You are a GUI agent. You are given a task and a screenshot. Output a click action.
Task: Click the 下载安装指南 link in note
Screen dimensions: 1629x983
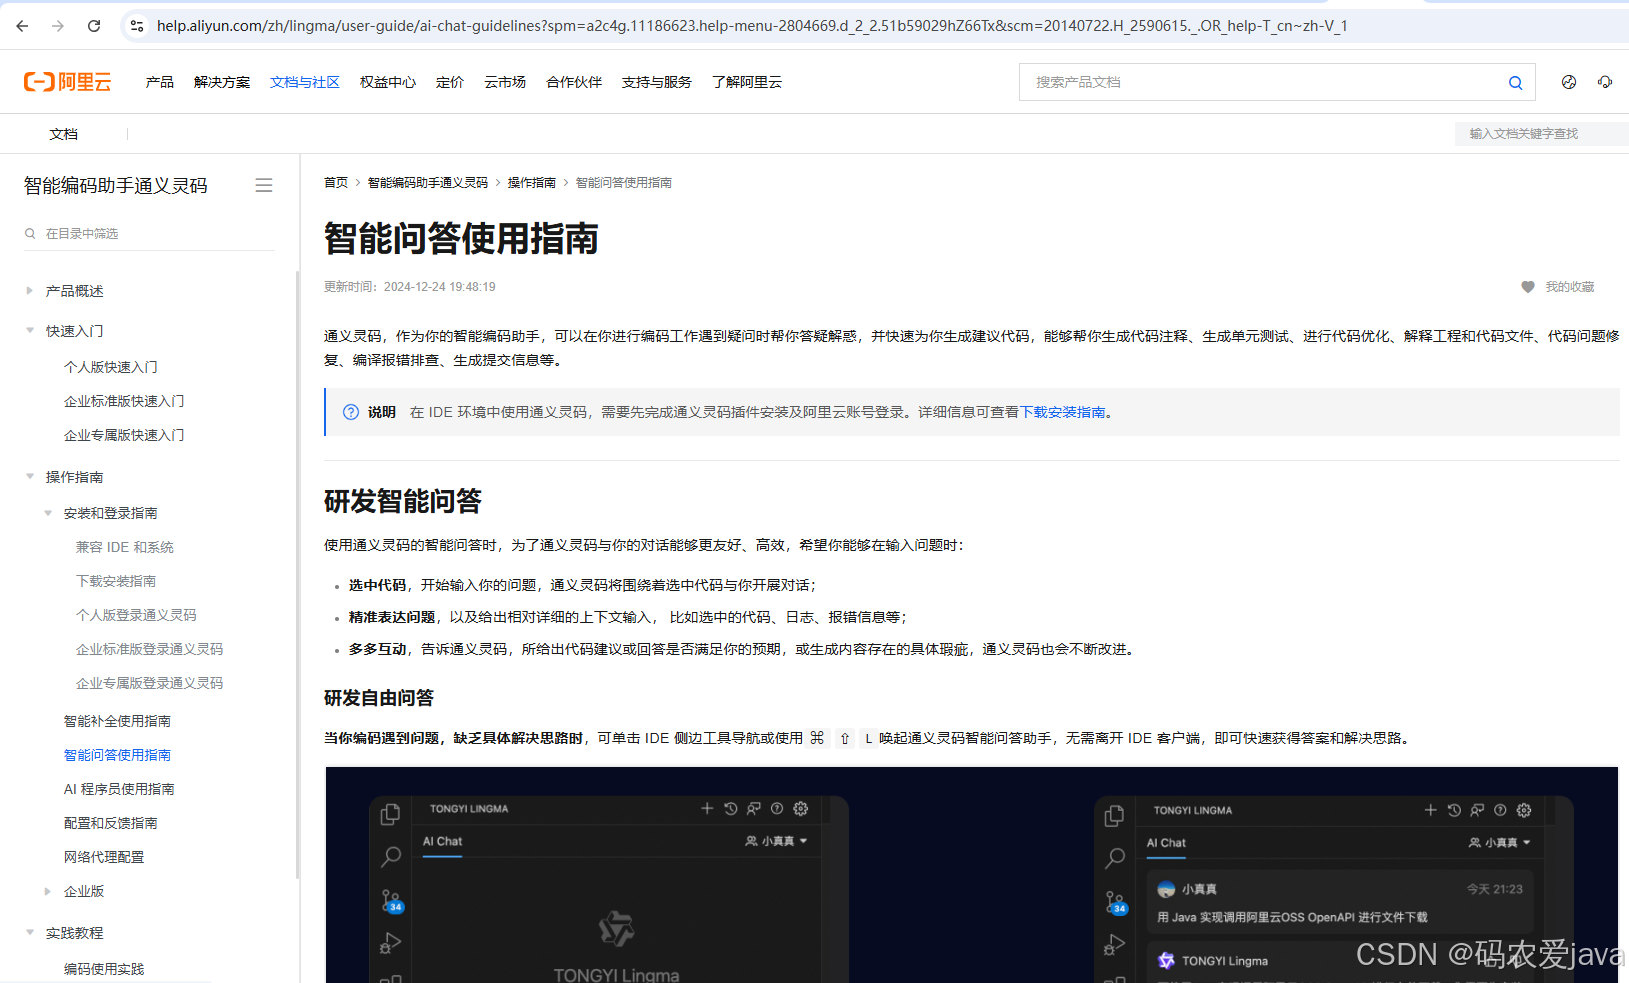[1062, 412]
